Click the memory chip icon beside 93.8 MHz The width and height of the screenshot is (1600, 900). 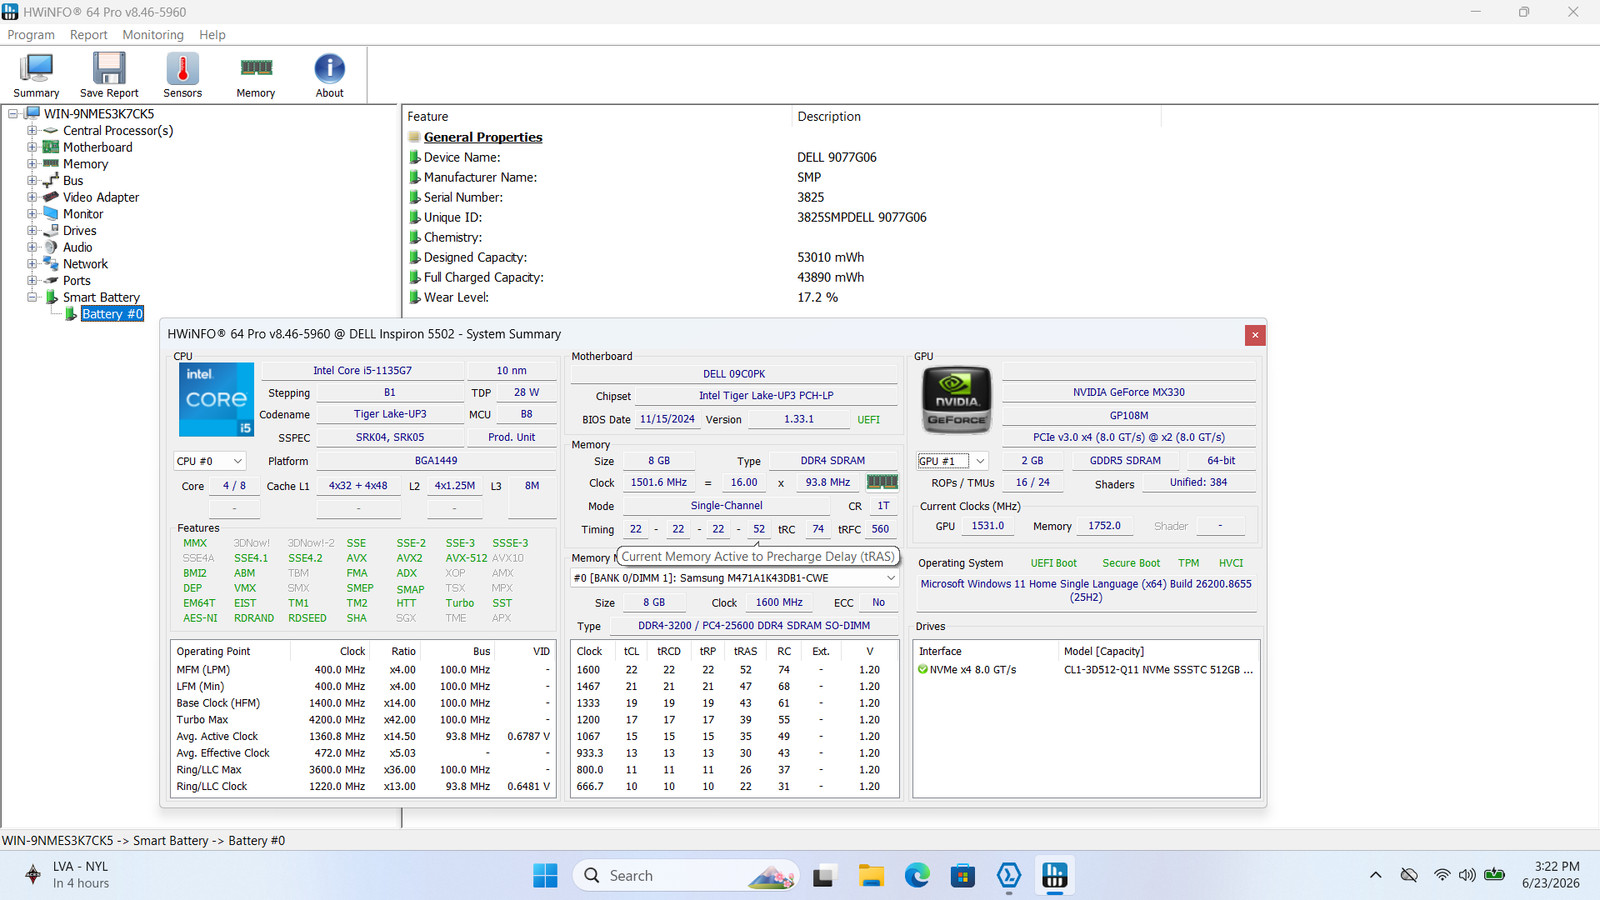(x=882, y=482)
